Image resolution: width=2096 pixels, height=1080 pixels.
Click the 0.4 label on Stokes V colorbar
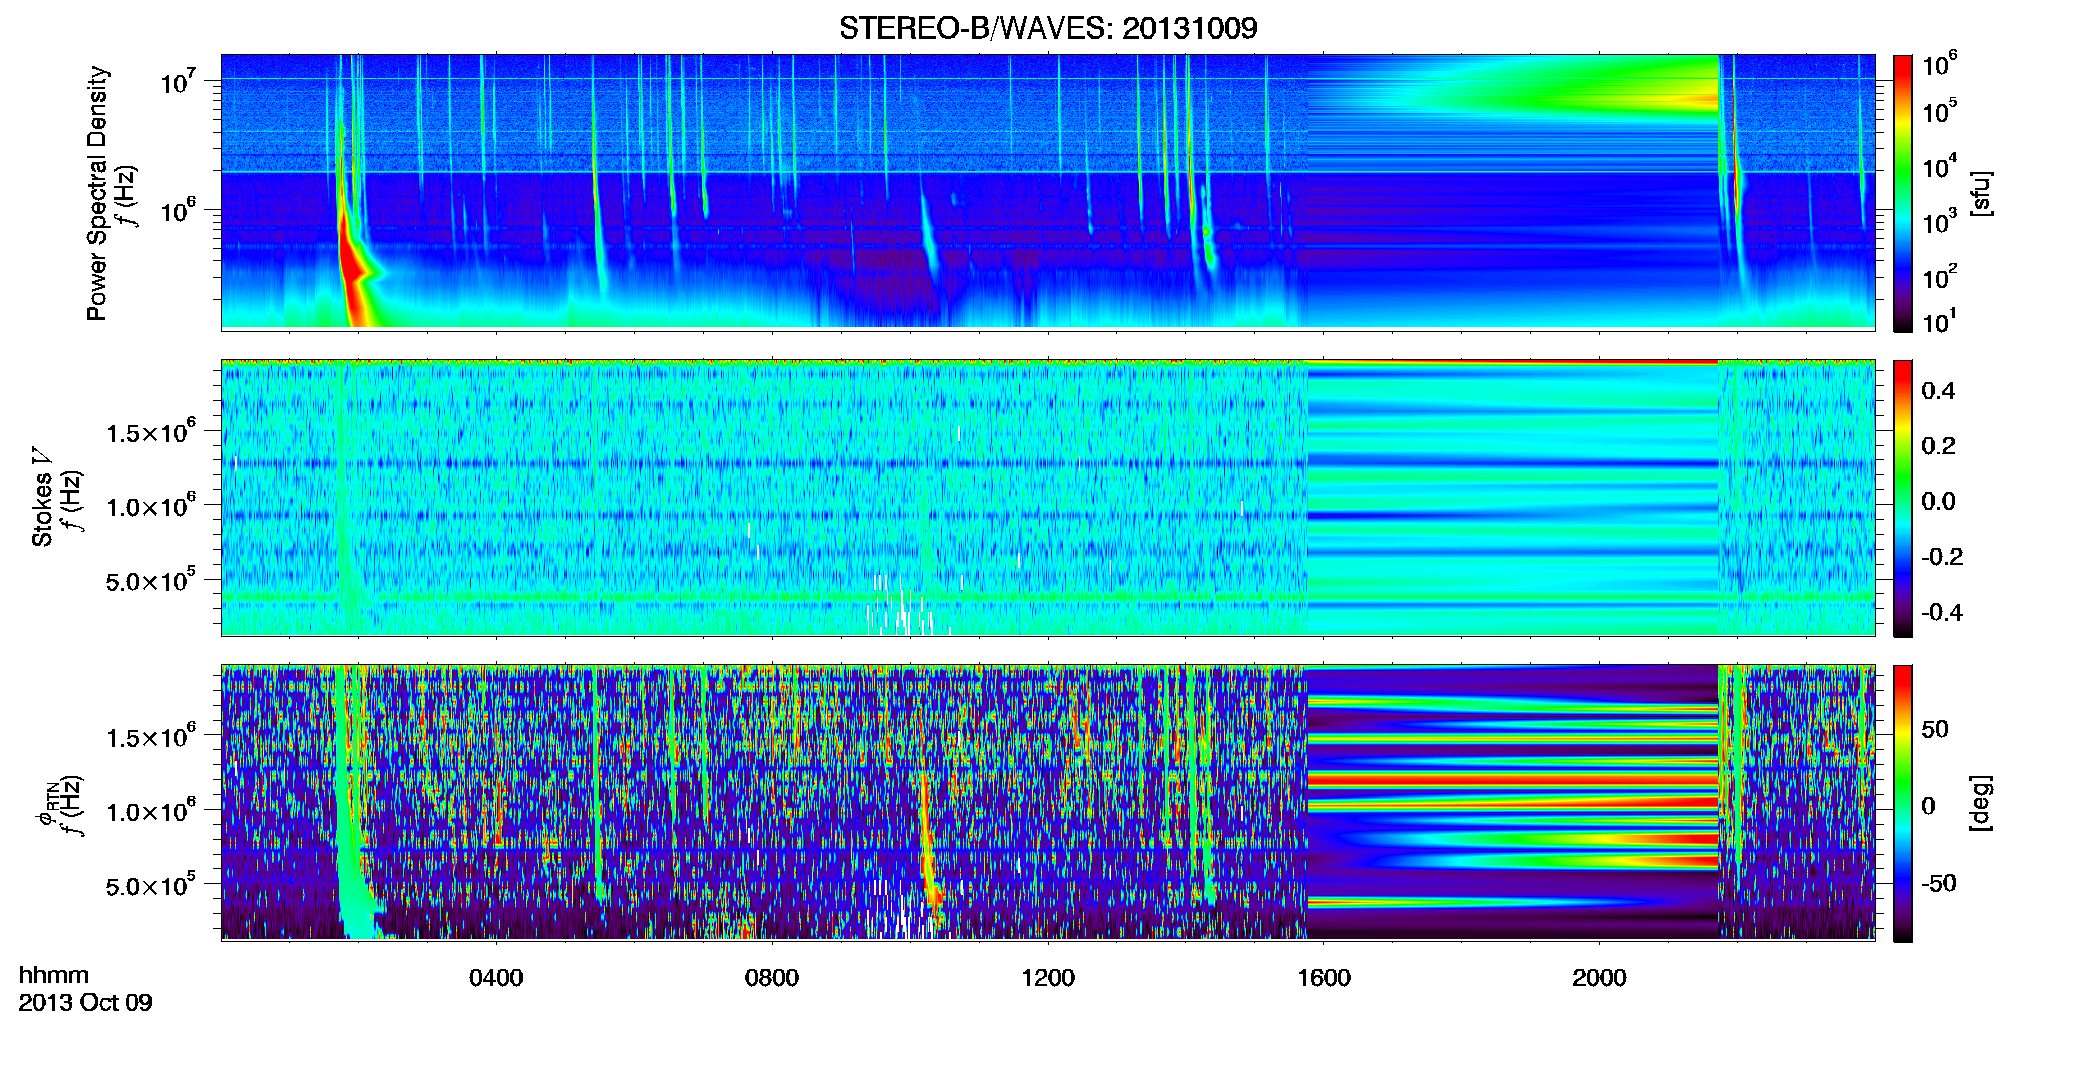[x=1937, y=391]
